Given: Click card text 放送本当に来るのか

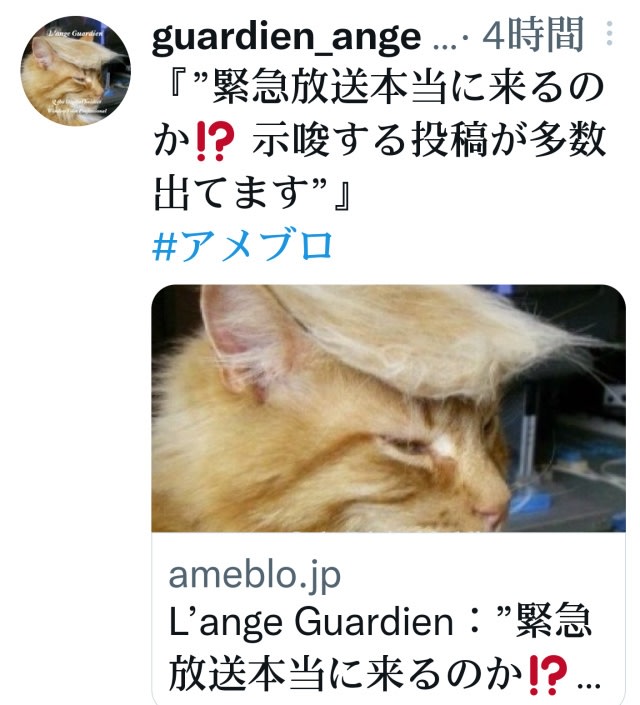Looking at the screenshot, I should 346,675.
